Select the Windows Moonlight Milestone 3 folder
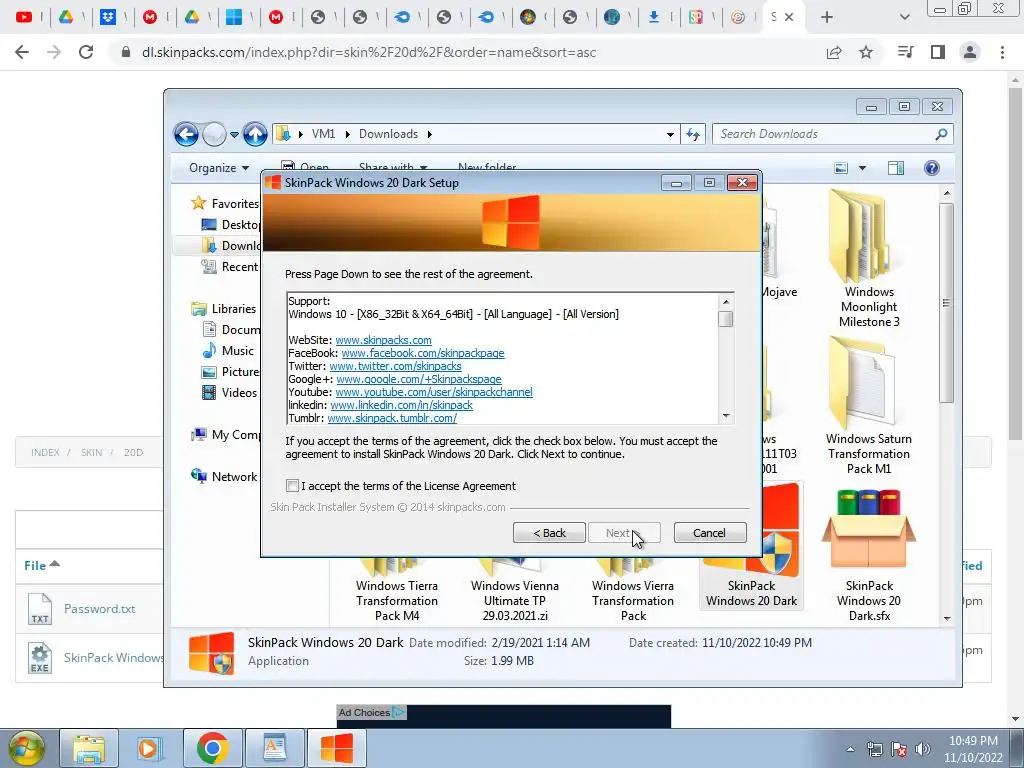Viewport: 1024px width, 768px height. pos(869,260)
